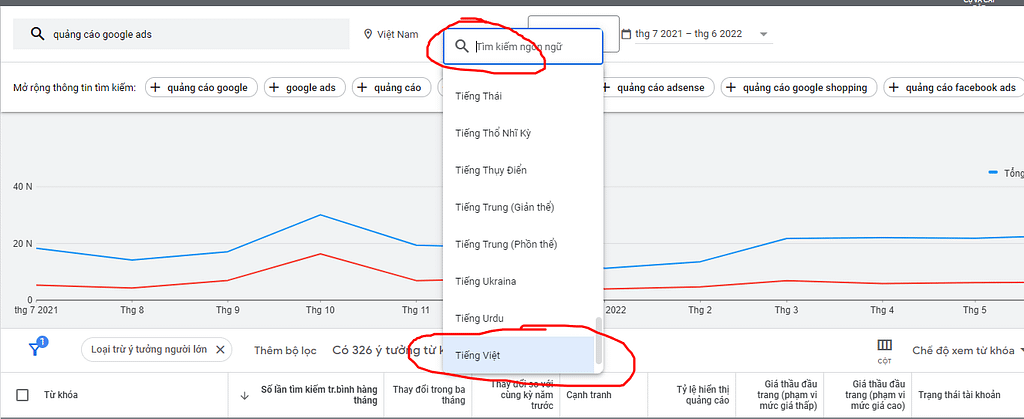Screen dimensions: 1024x419
Task: Click the "Thay đổi trong ba tháng" column header
Action: click(x=429, y=395)
